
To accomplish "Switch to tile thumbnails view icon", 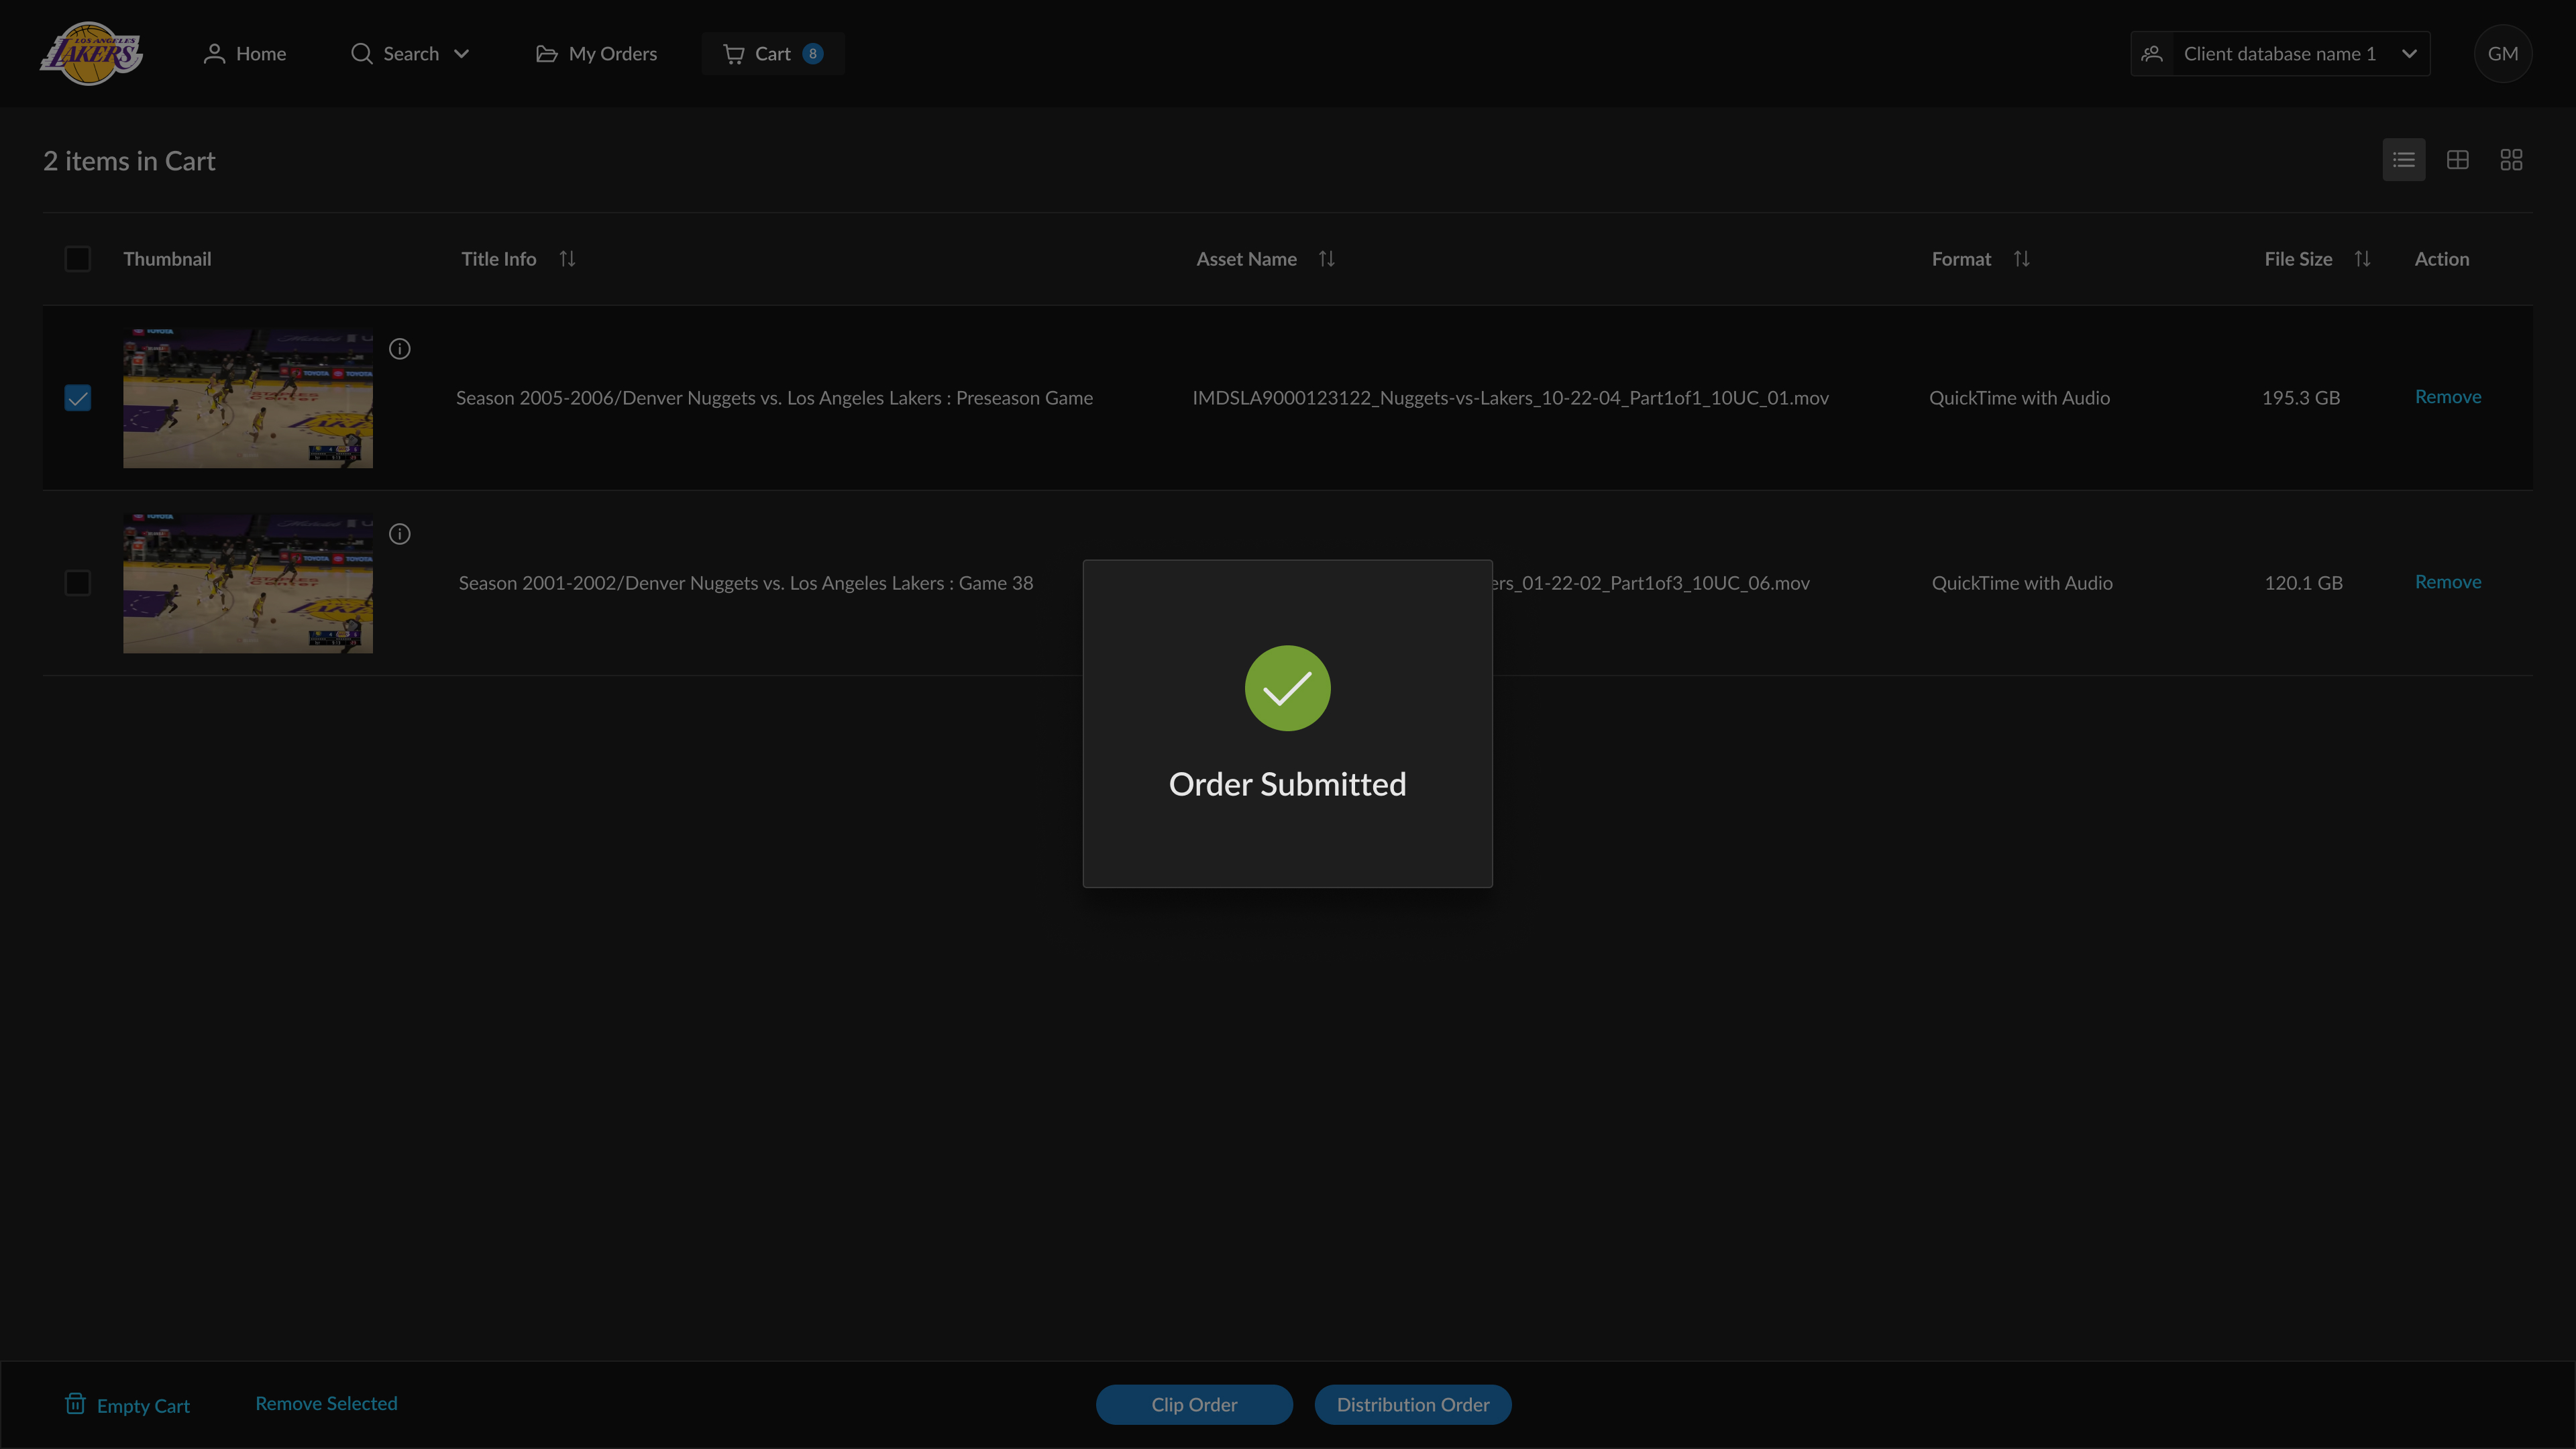I will [2511, 160].
